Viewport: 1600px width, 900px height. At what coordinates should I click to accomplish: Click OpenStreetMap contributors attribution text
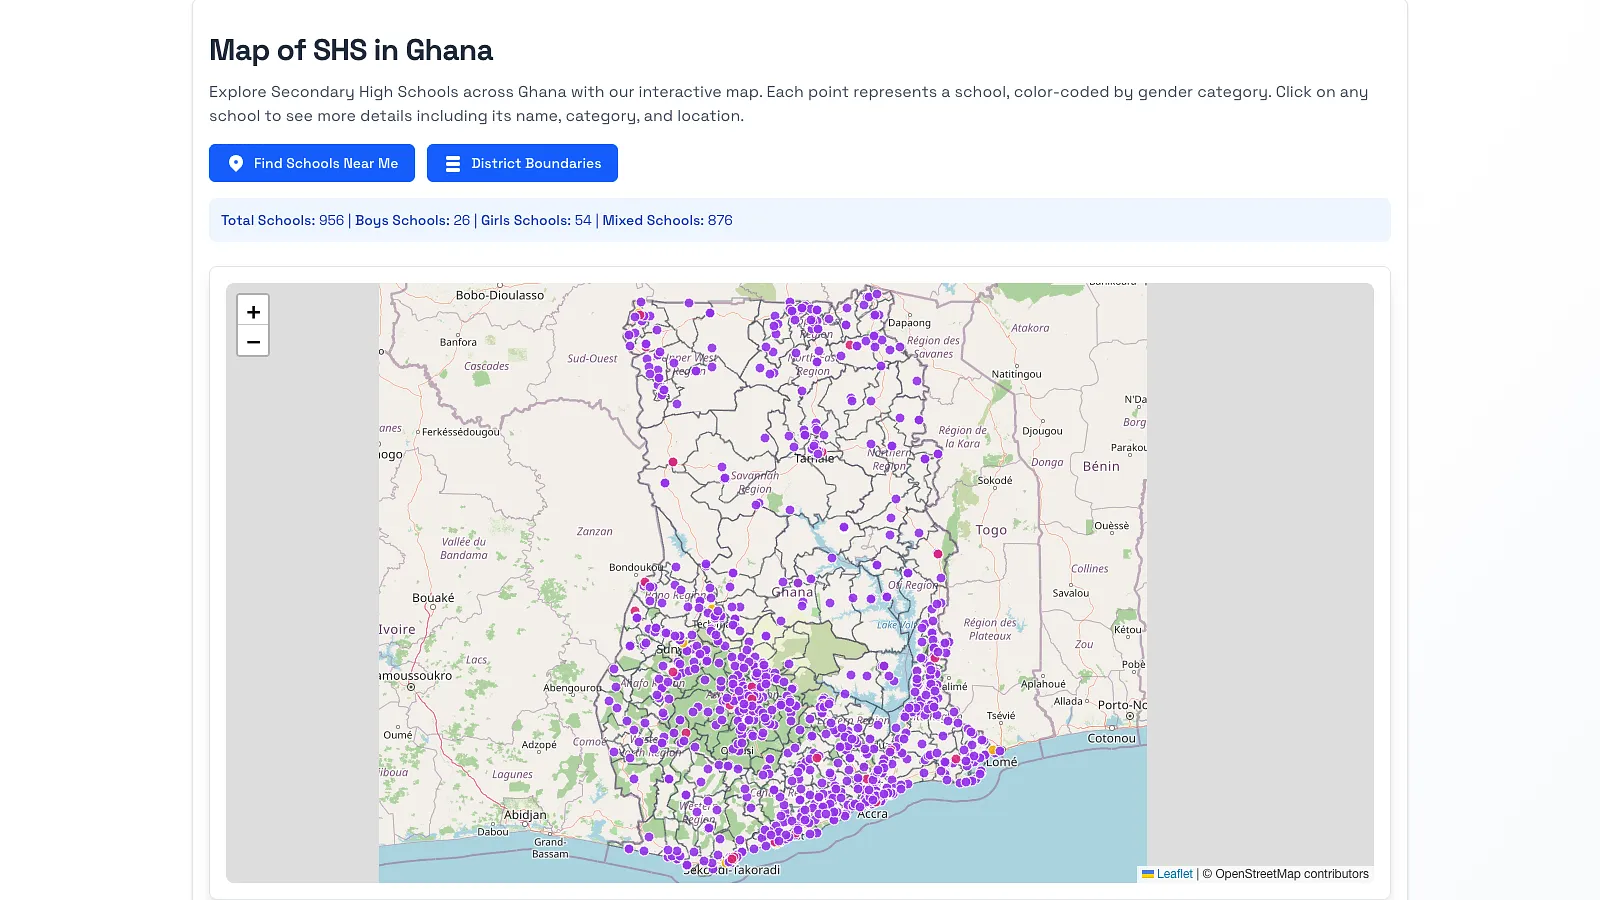coord(1285,874)
